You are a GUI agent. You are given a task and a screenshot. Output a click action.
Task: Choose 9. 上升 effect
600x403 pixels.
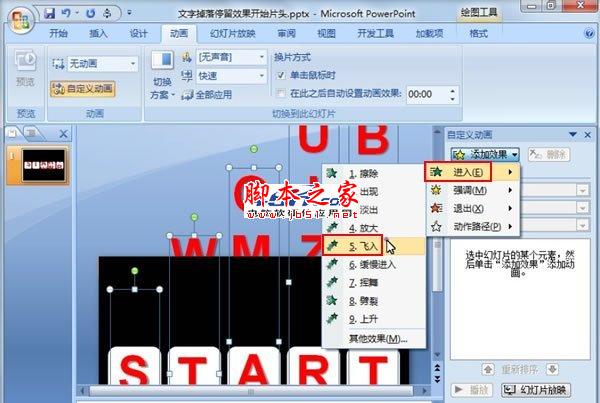point(373,319)
